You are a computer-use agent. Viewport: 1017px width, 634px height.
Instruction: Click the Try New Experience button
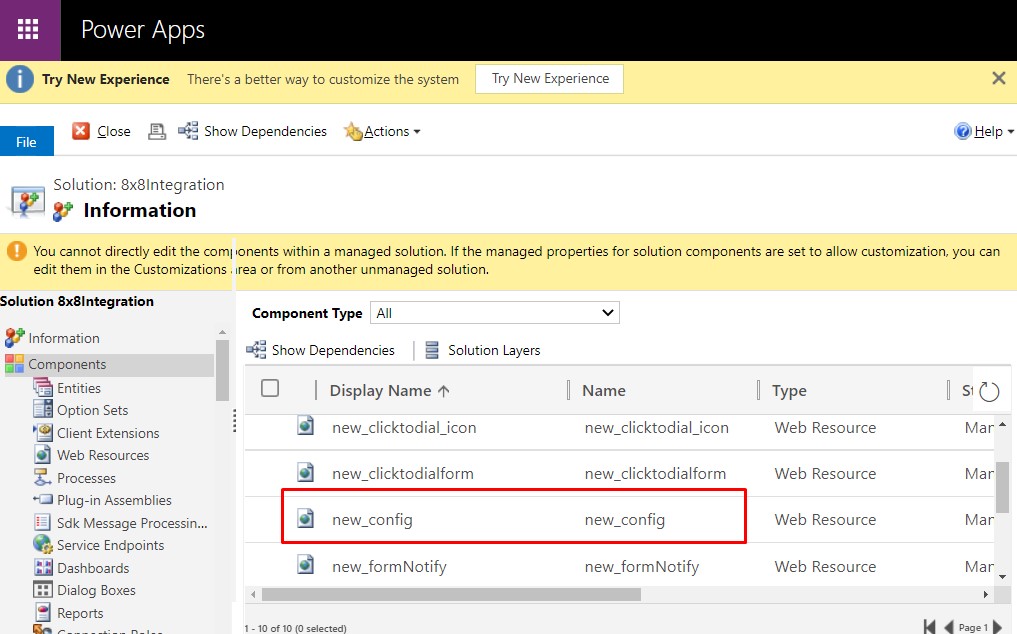click(x=549, y=79)
